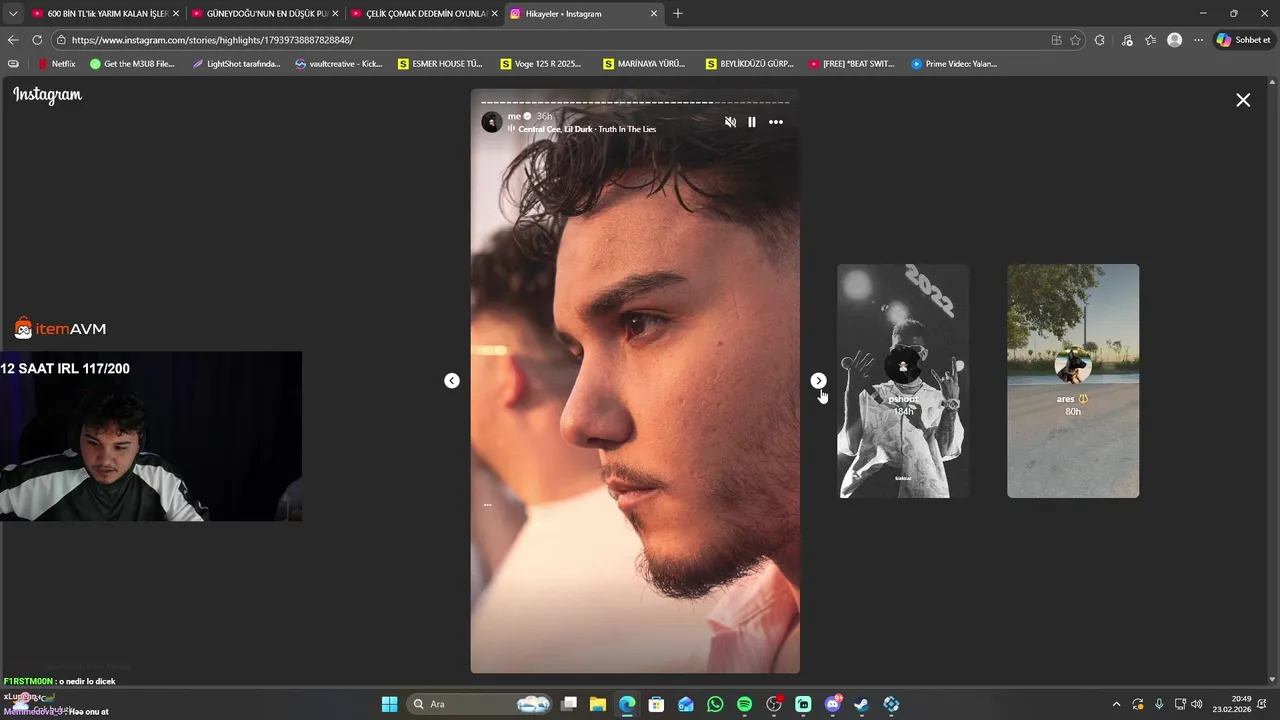Open Spotify from the taskbar

point(744,704)
